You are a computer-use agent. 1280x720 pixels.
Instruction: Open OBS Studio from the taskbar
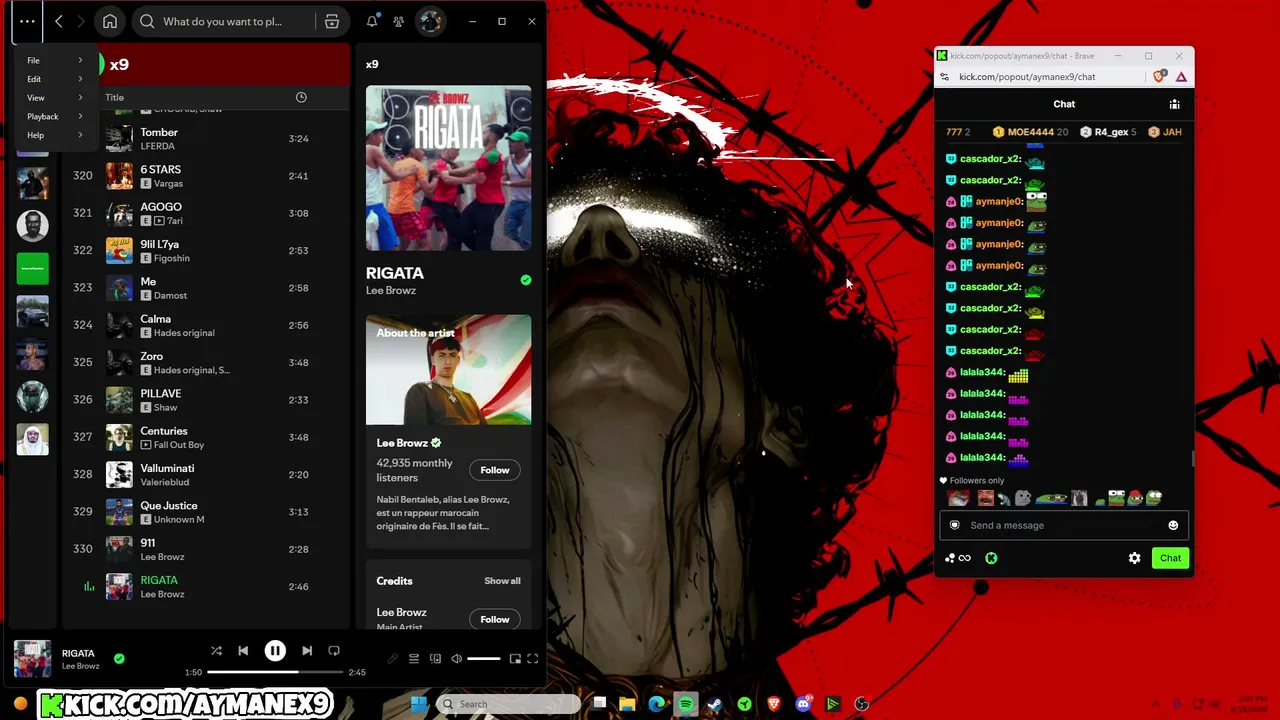[x=862, y=704]
